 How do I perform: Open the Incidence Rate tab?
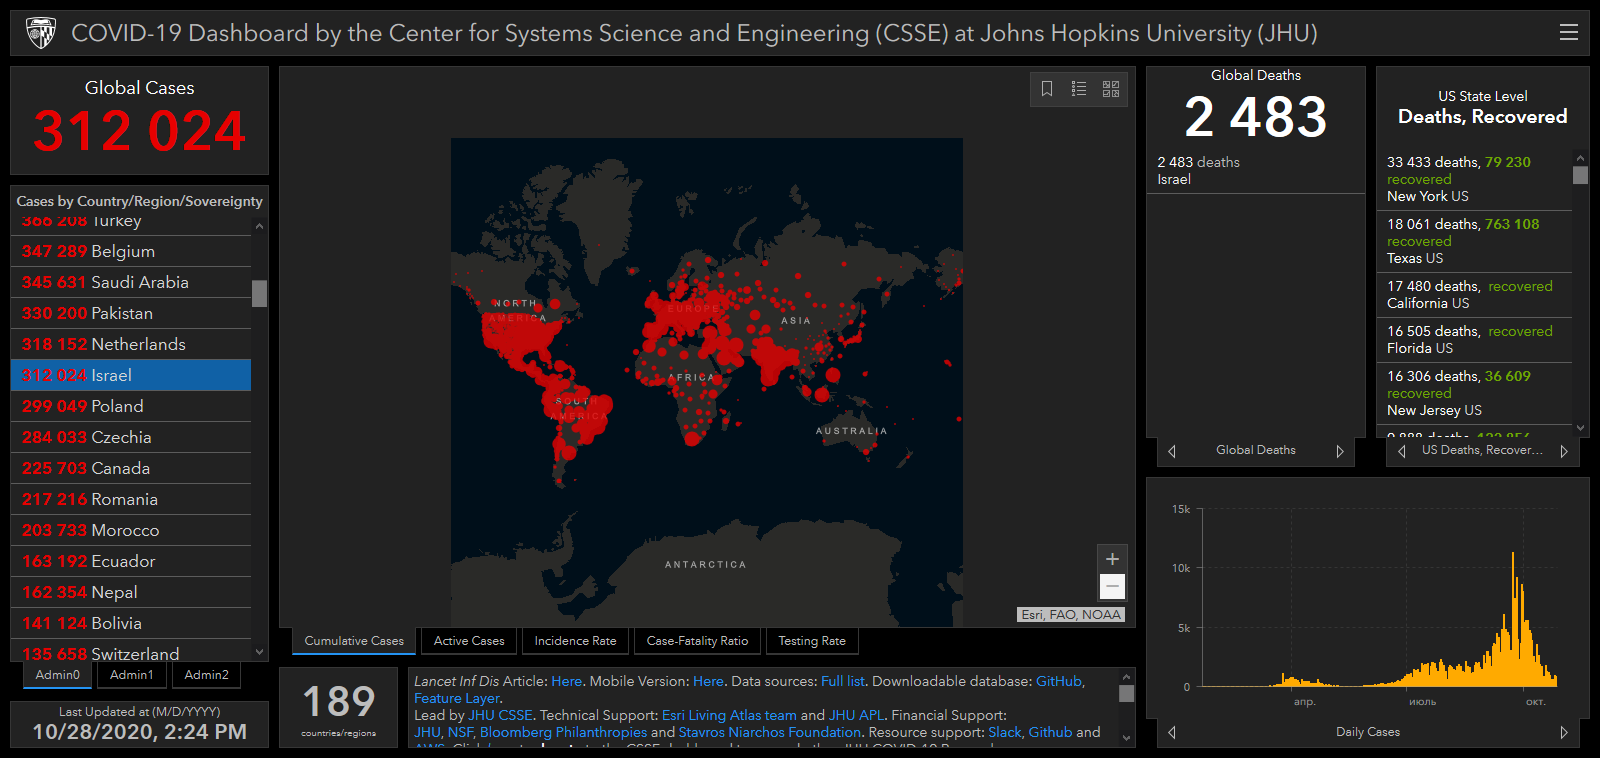[x=575, y=641]
